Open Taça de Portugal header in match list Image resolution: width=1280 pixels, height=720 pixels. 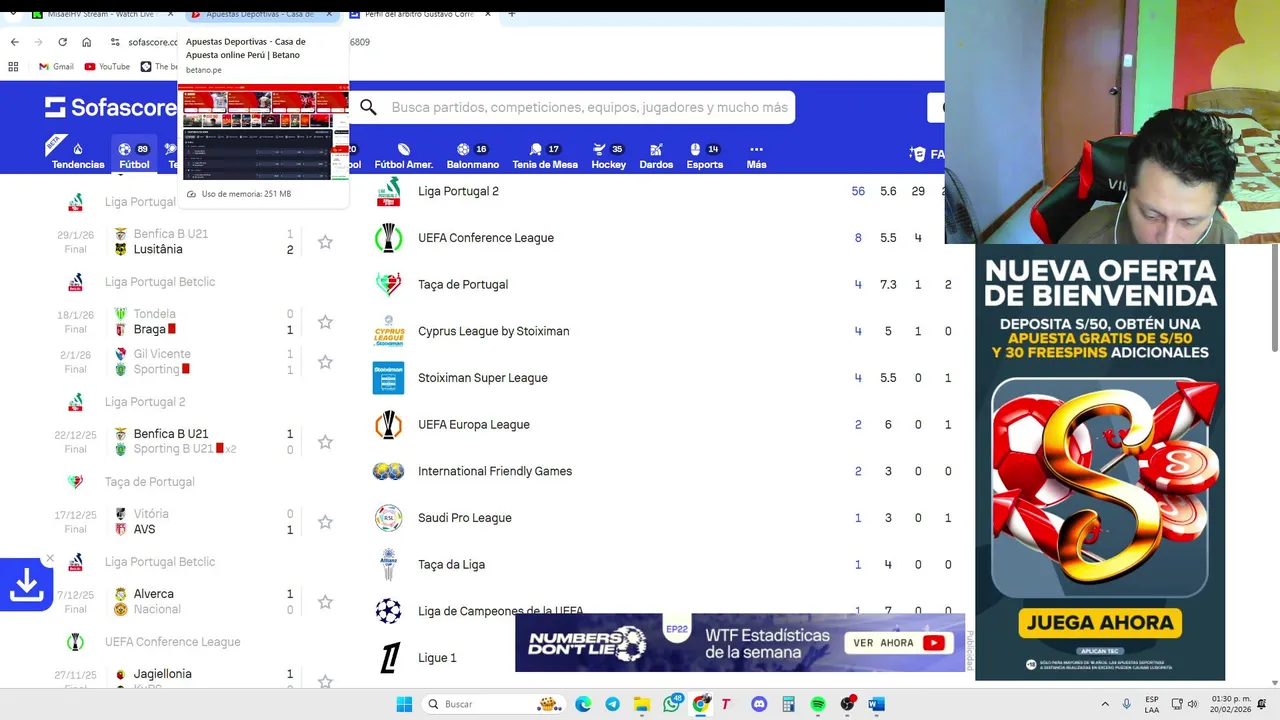(x=149, y=482)
